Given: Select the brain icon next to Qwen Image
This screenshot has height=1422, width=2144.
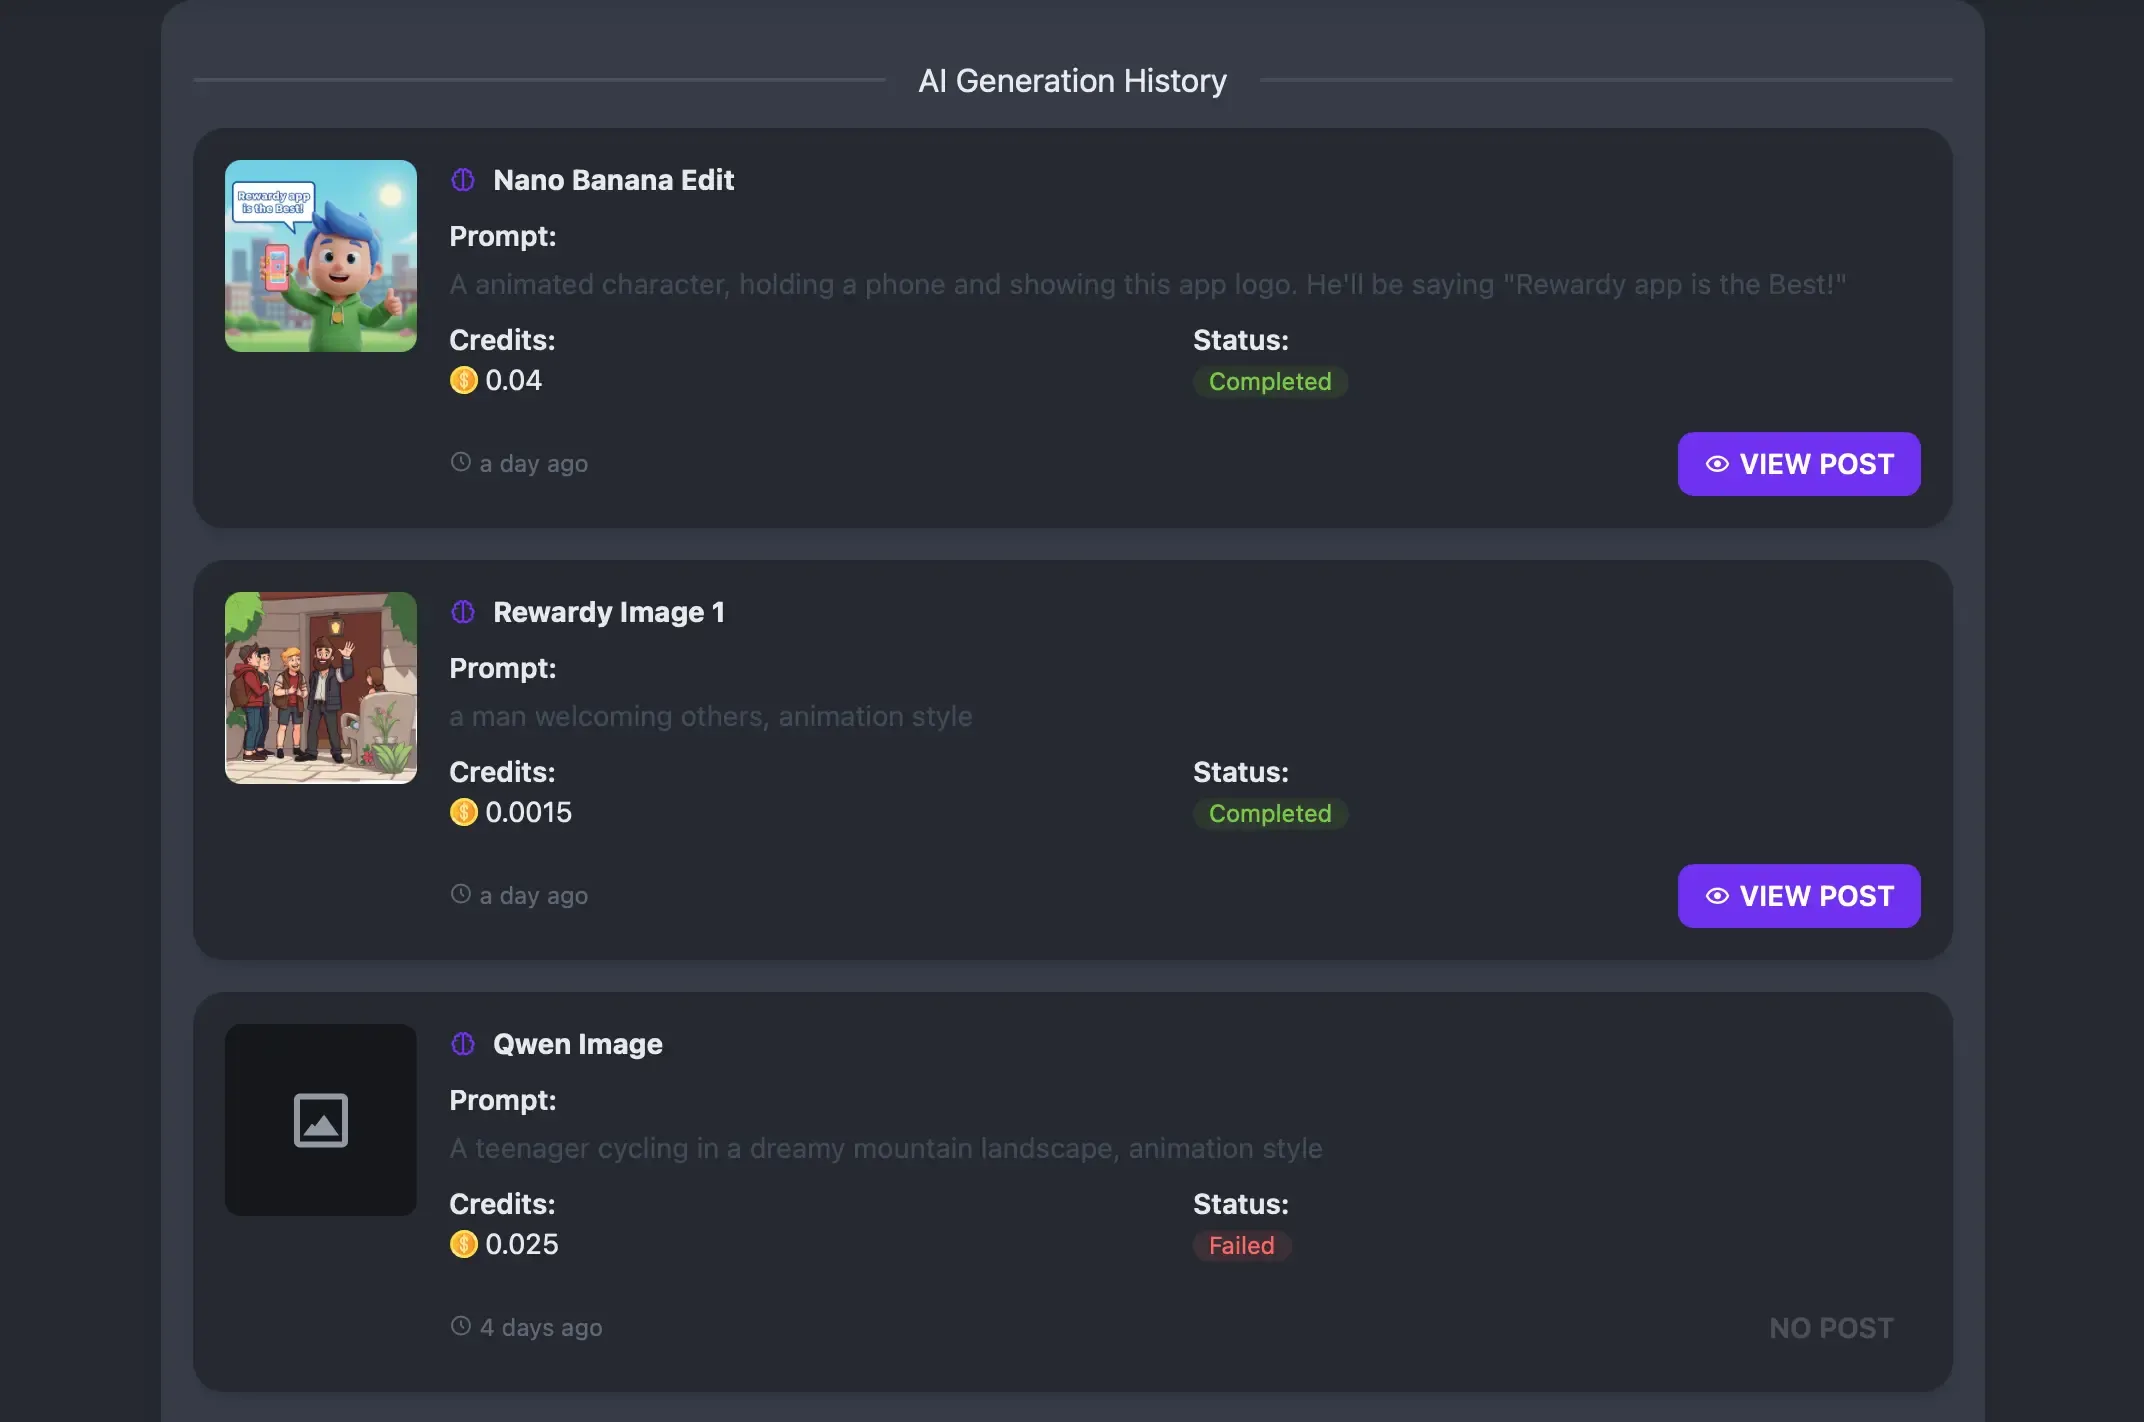Looking at the screenshot, I should [462, 1043].
